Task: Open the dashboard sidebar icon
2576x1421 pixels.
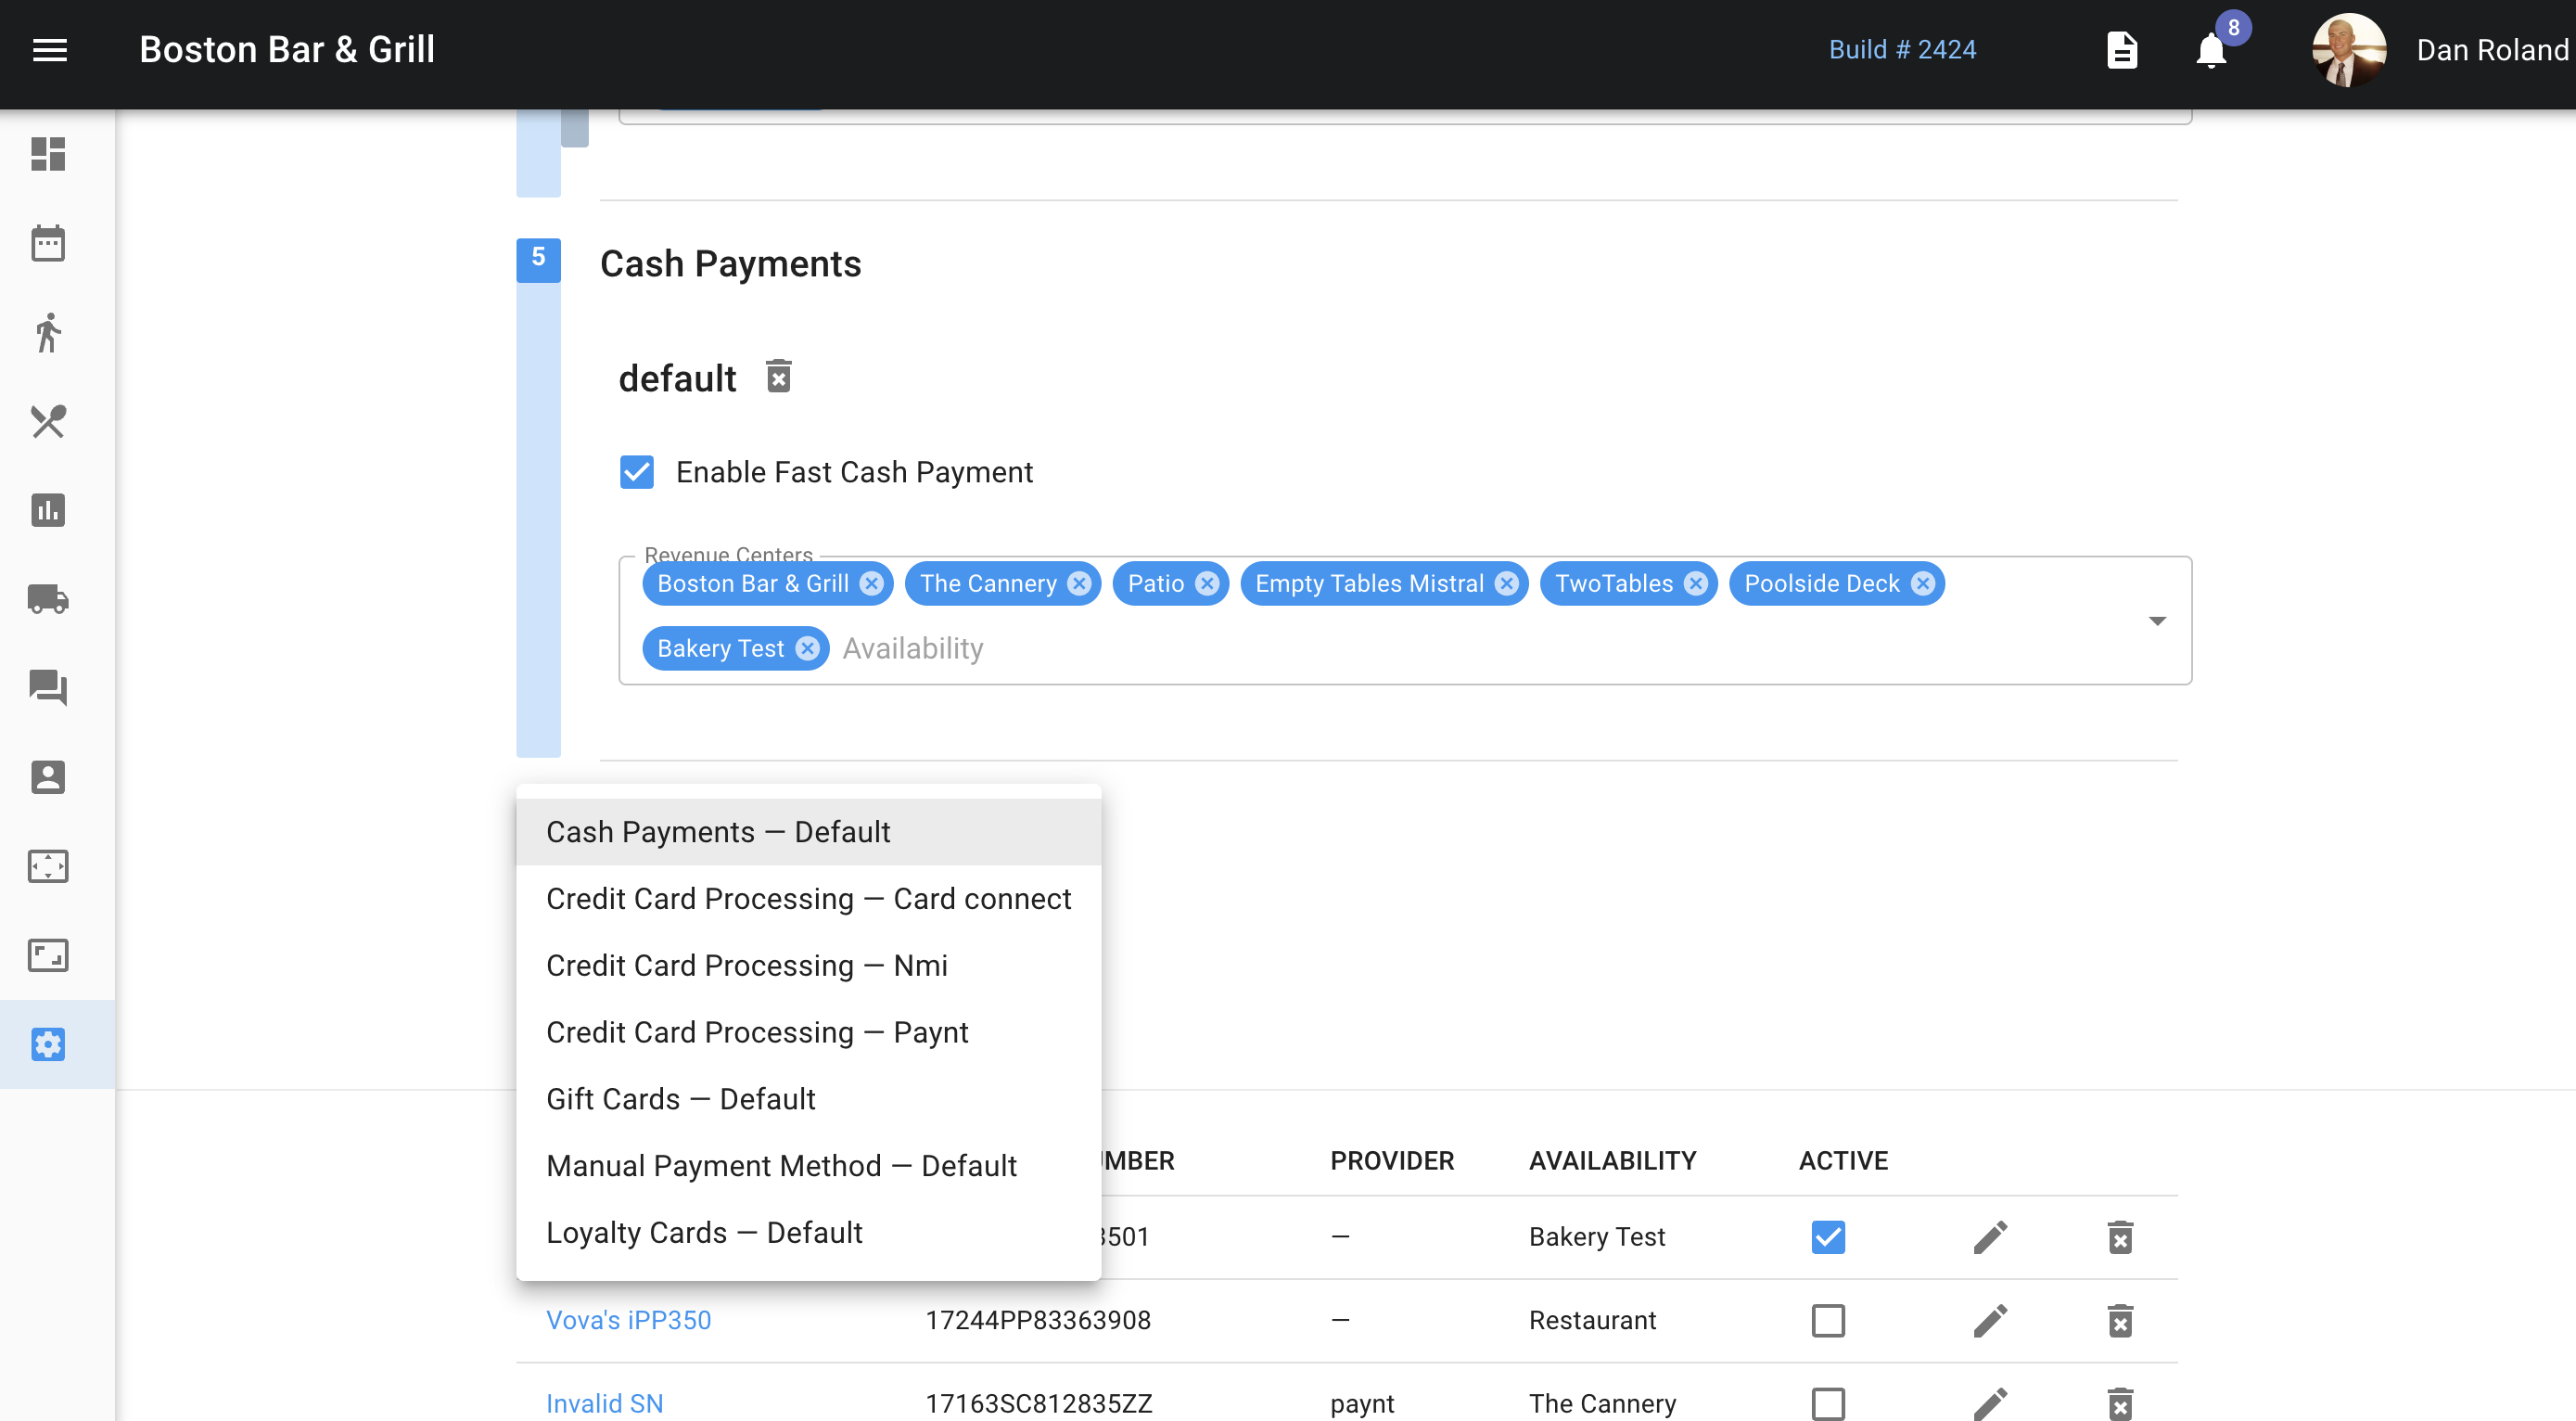Action: click(x=48, y=154)
